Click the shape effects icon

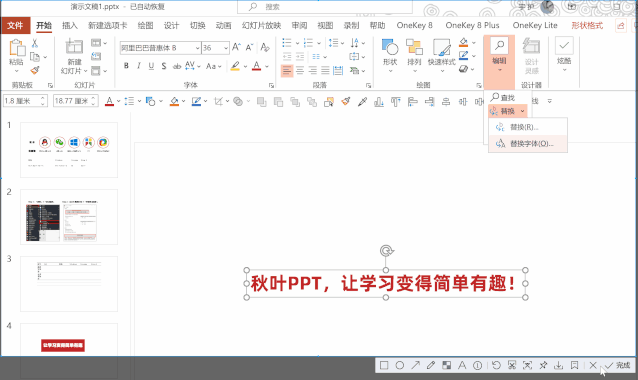point(463,69)
